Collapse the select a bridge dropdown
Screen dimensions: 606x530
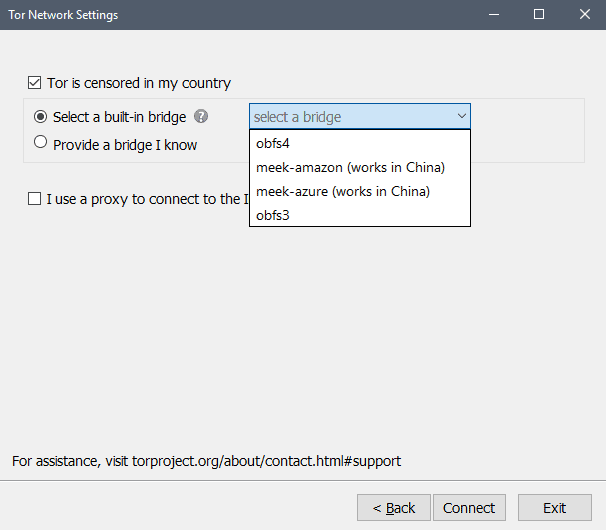tap(360, 116)
